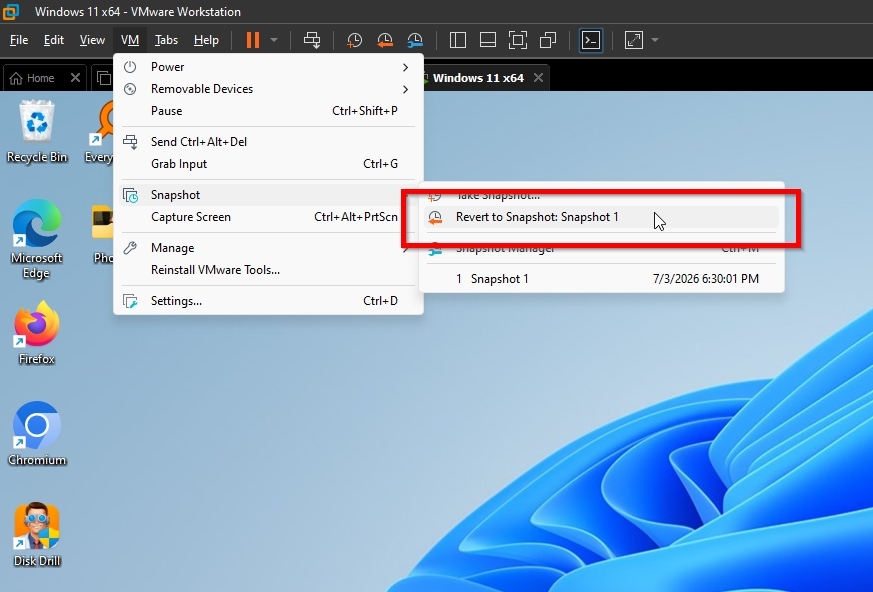Close the Windows 11 x64 tab
This screenshot has width=873, height=592.
coord(538,78)
